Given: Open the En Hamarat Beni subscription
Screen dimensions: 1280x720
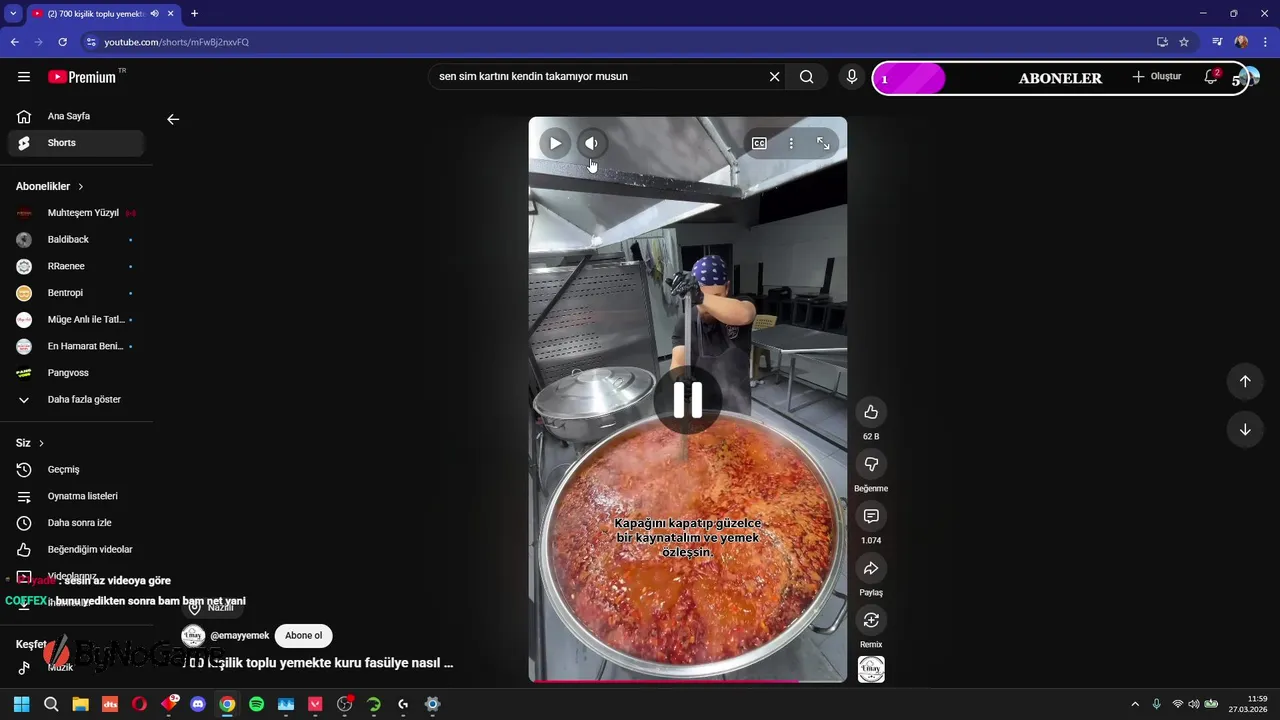Looking at the screenshot, I should tap(76, 346).
